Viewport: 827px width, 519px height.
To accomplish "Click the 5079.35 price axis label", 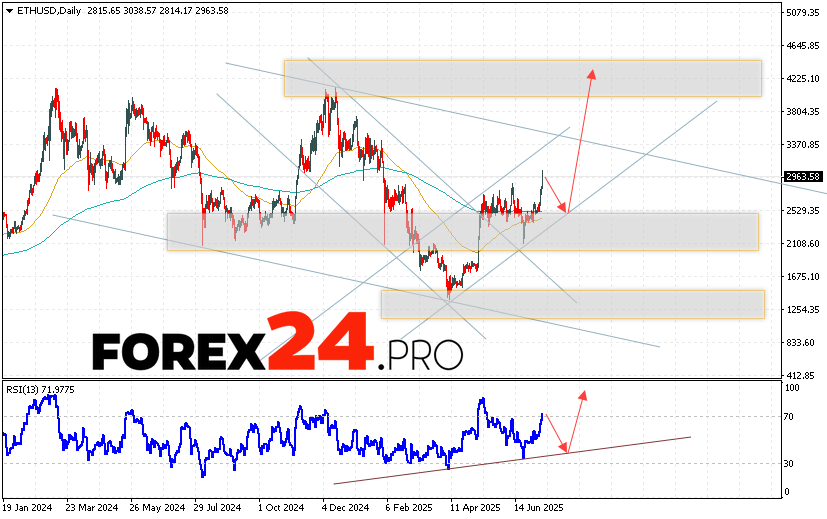I will (803, 13).
